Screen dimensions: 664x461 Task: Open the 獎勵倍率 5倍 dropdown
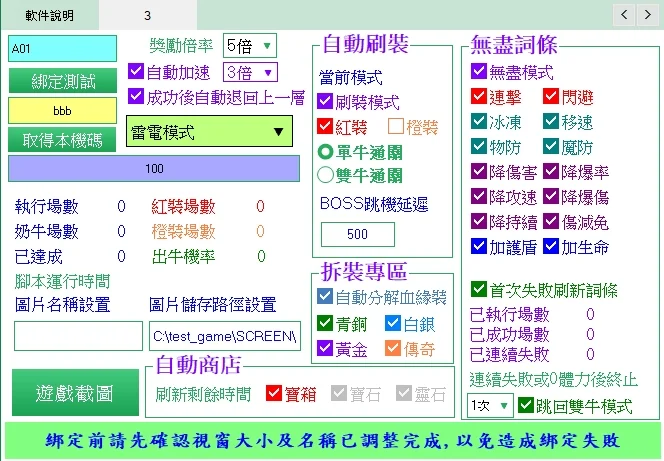249,46
